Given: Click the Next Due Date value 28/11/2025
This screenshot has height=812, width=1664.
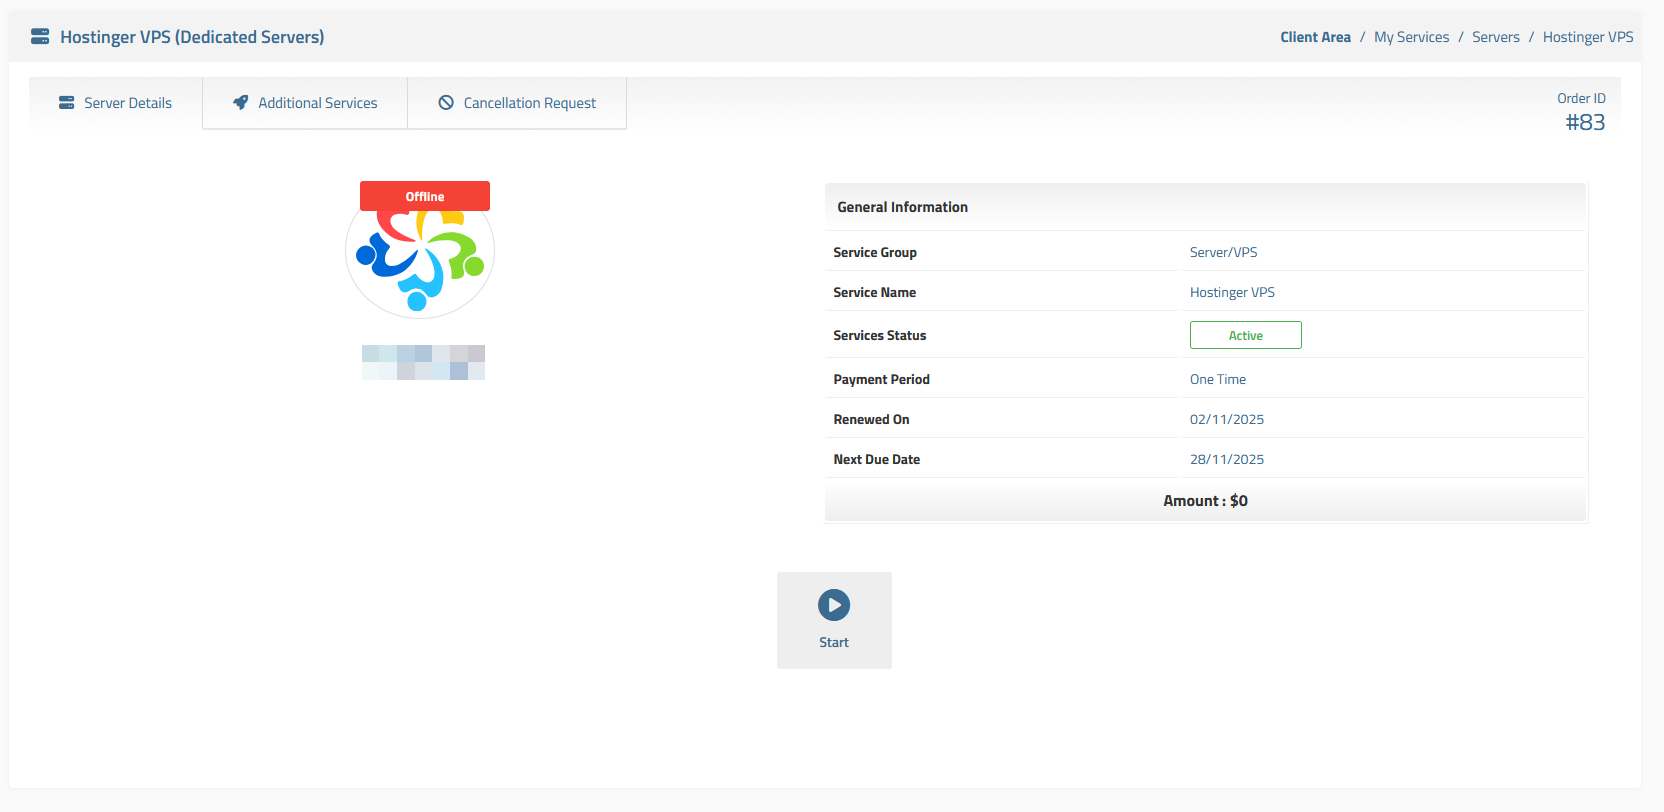Looking at the screenshot, I should point(1227,459).
